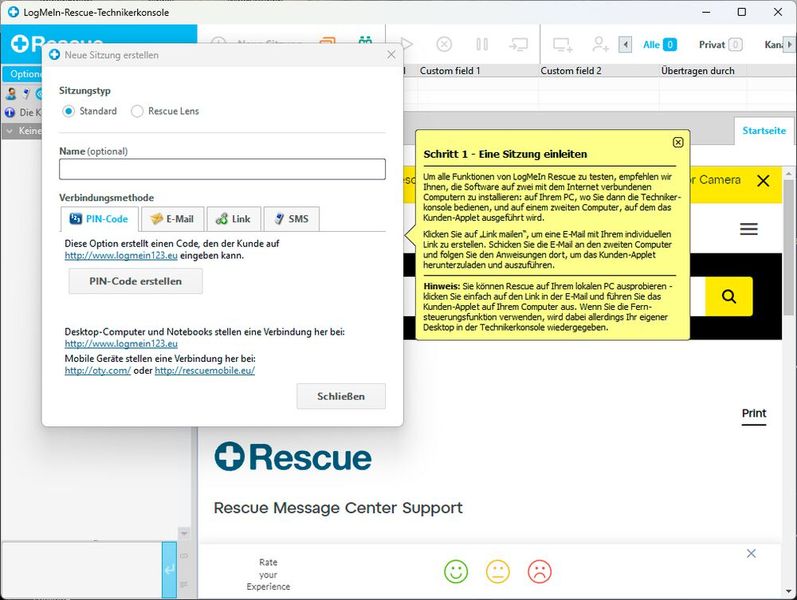The width and height of the screenshot is (797, 600).
Task: Click the start session play icon
Action: tap(407, 44)
